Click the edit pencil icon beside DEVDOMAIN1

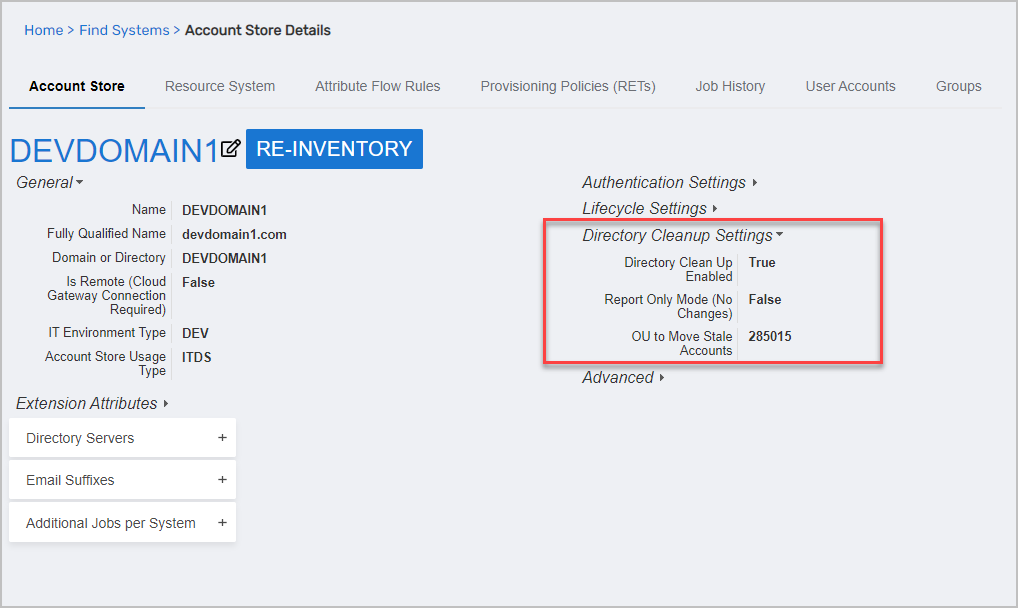[x=231, y=149]
